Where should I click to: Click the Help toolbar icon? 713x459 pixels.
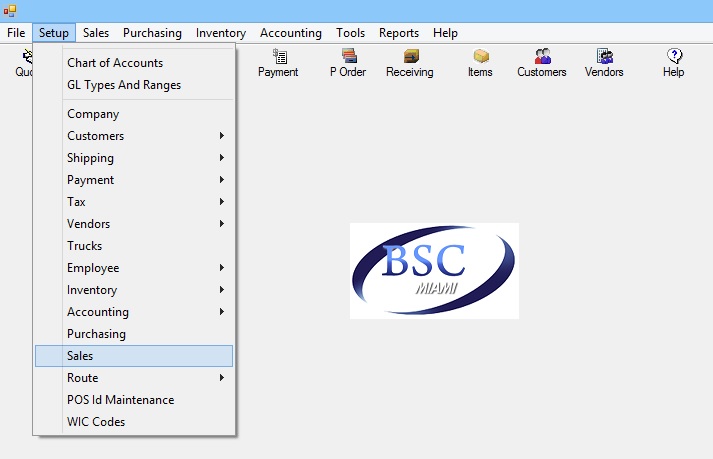click(x=673, y=63)
